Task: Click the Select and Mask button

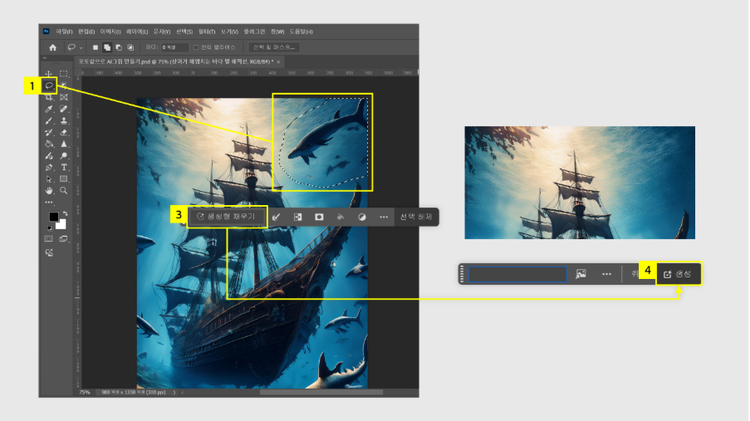Action: tap(274, 47)
